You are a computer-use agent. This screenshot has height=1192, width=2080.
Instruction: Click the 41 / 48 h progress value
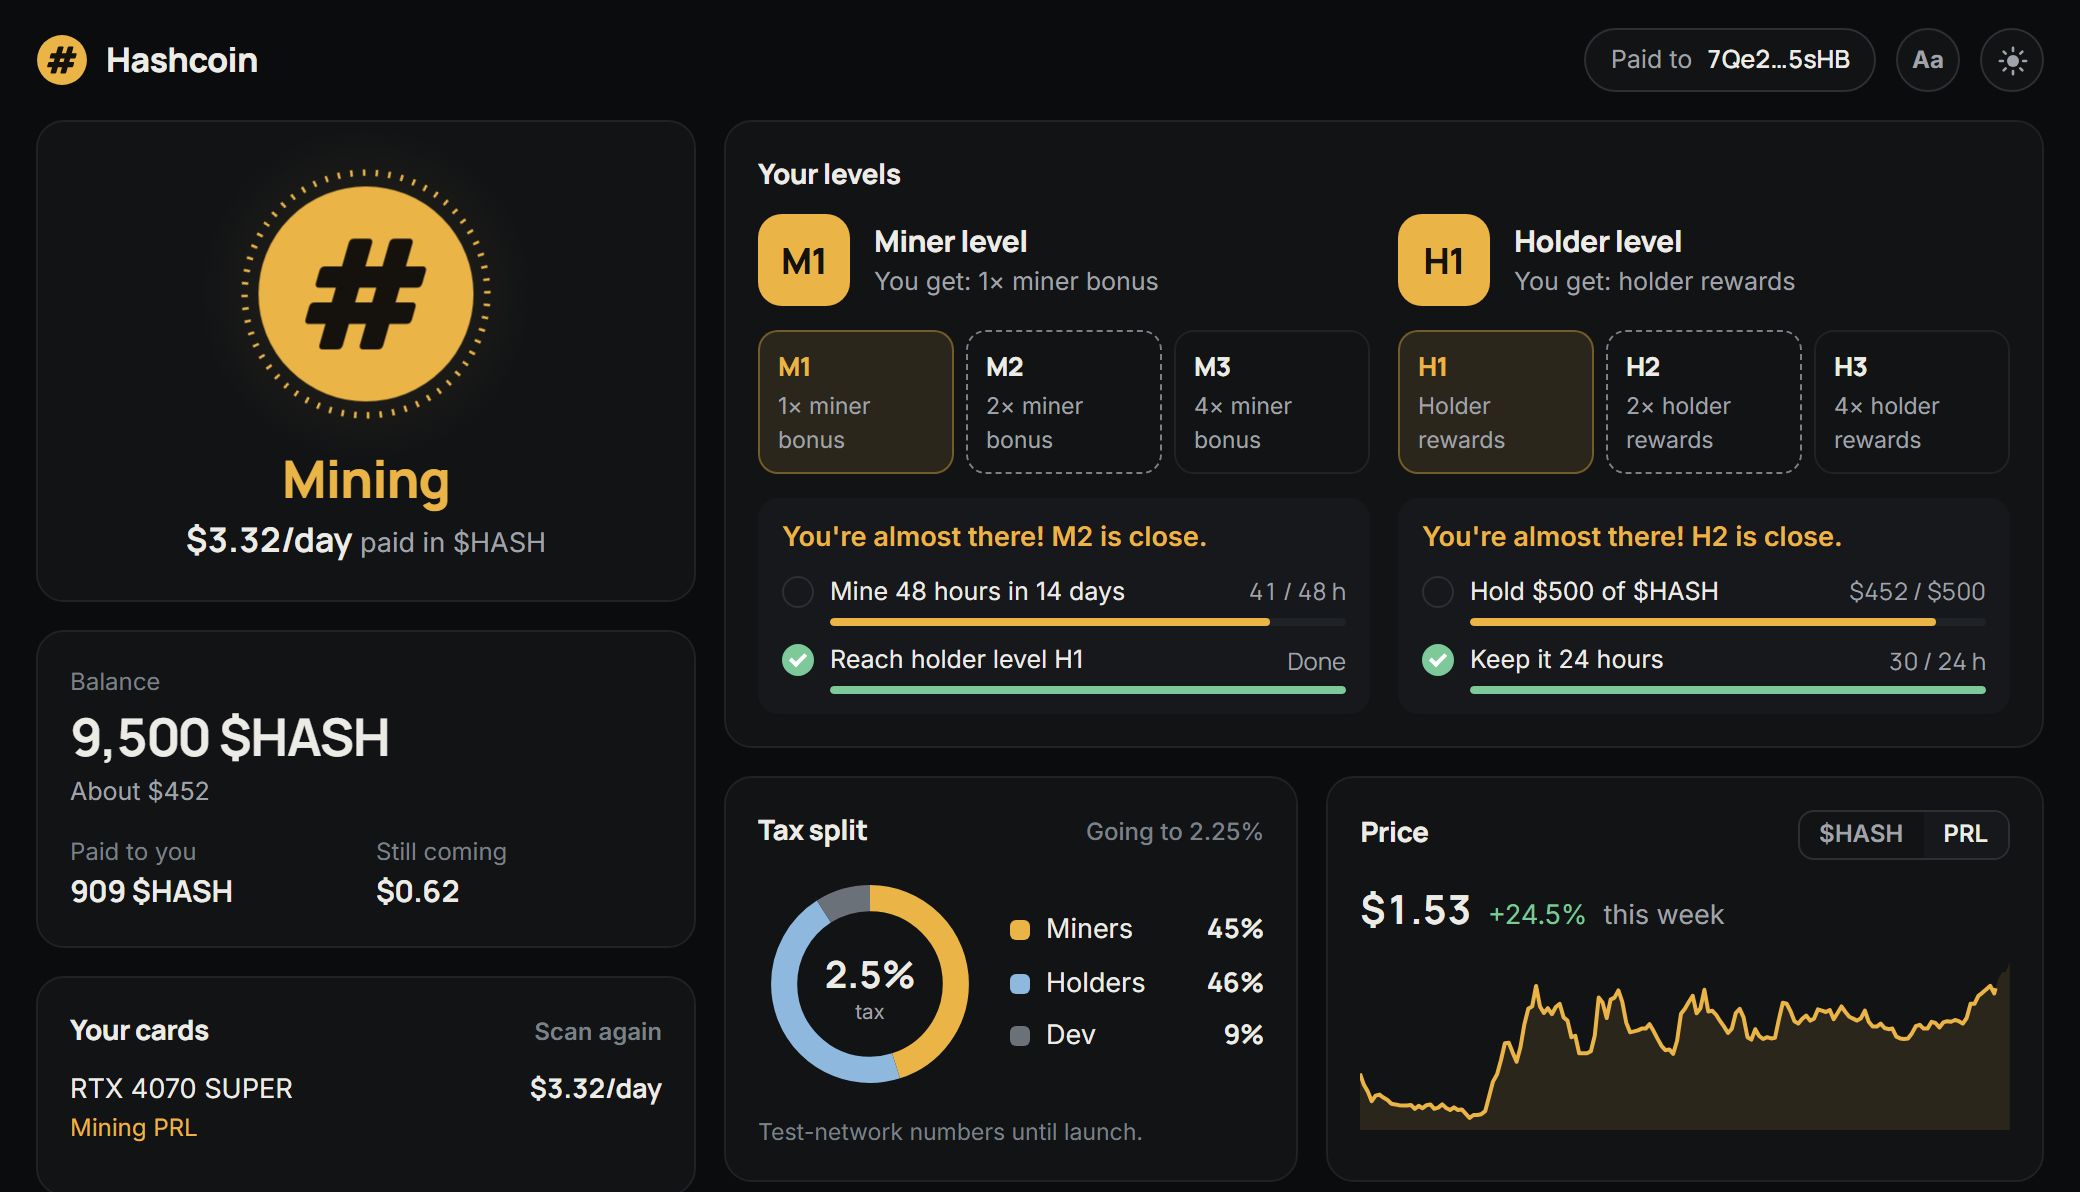point(1297,592)
